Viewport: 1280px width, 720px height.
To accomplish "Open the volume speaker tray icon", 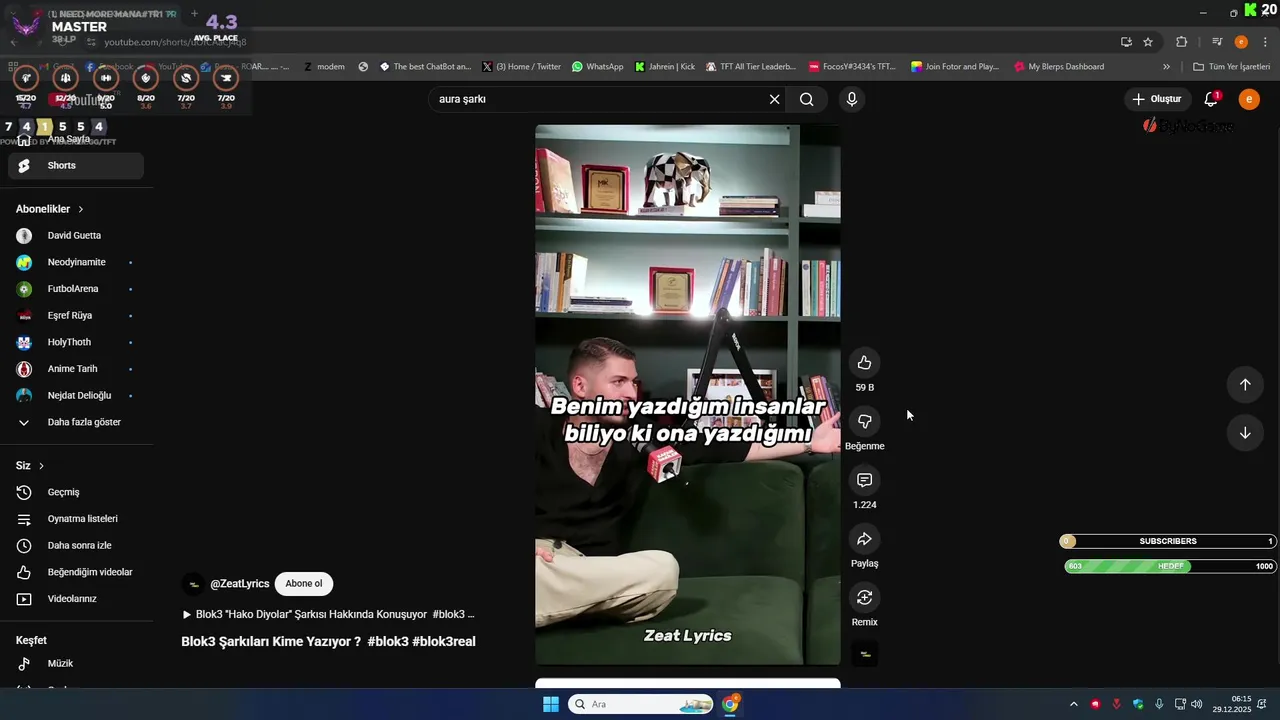I will [1197, 704].
